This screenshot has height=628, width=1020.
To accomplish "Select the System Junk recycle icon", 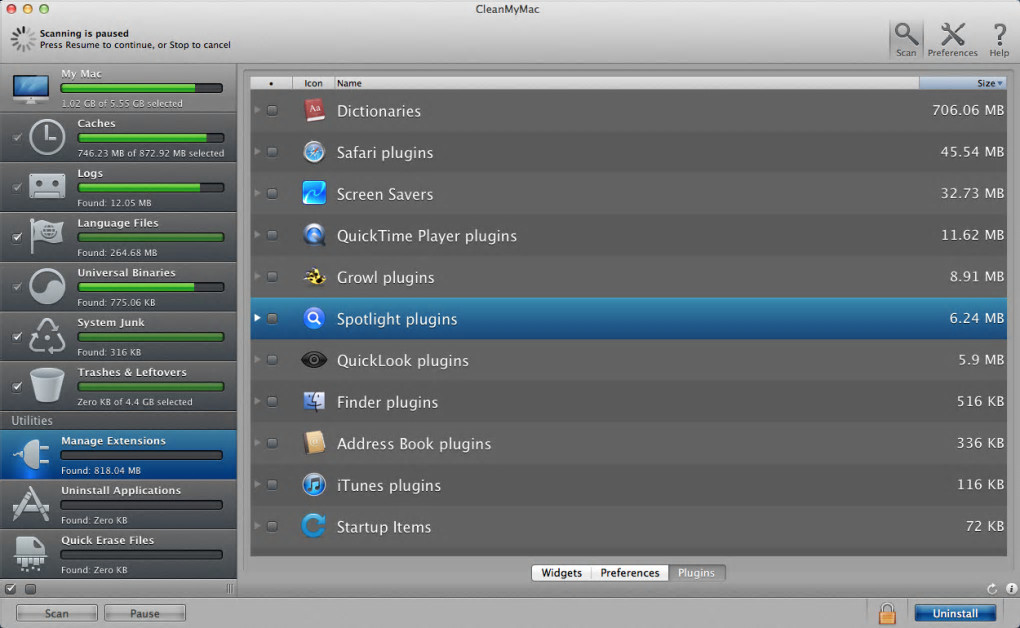I will 47,336.
